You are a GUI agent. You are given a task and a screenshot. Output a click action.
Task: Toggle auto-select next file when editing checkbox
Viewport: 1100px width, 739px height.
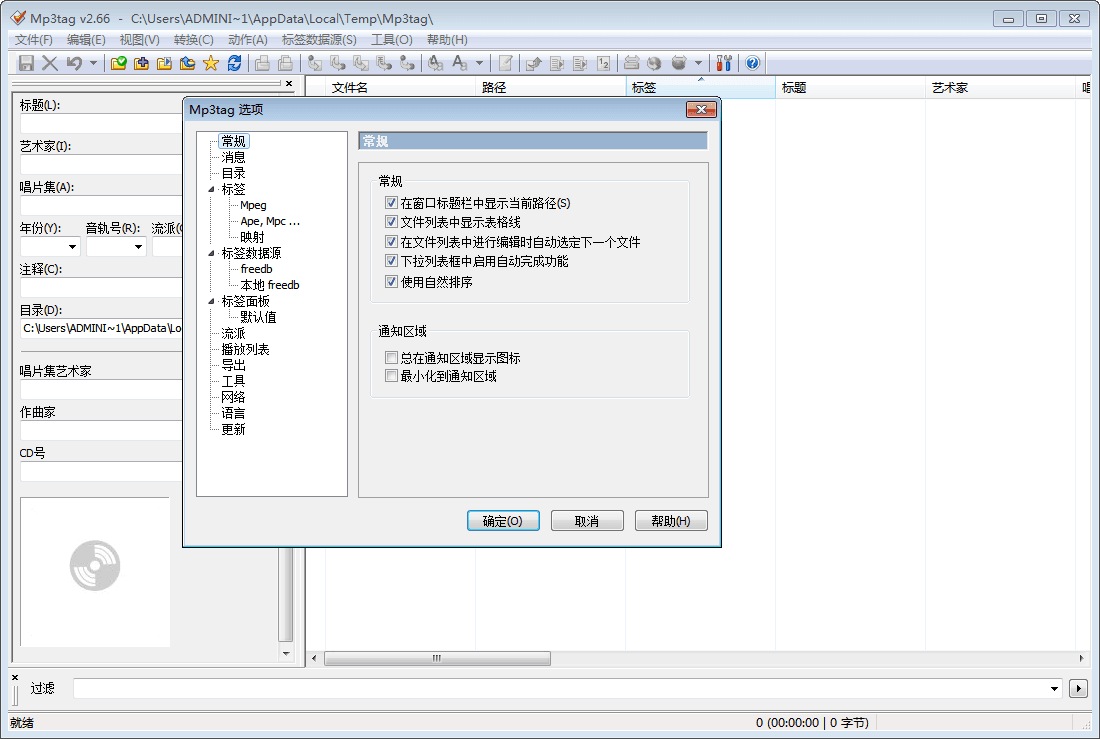pos(391,241)
